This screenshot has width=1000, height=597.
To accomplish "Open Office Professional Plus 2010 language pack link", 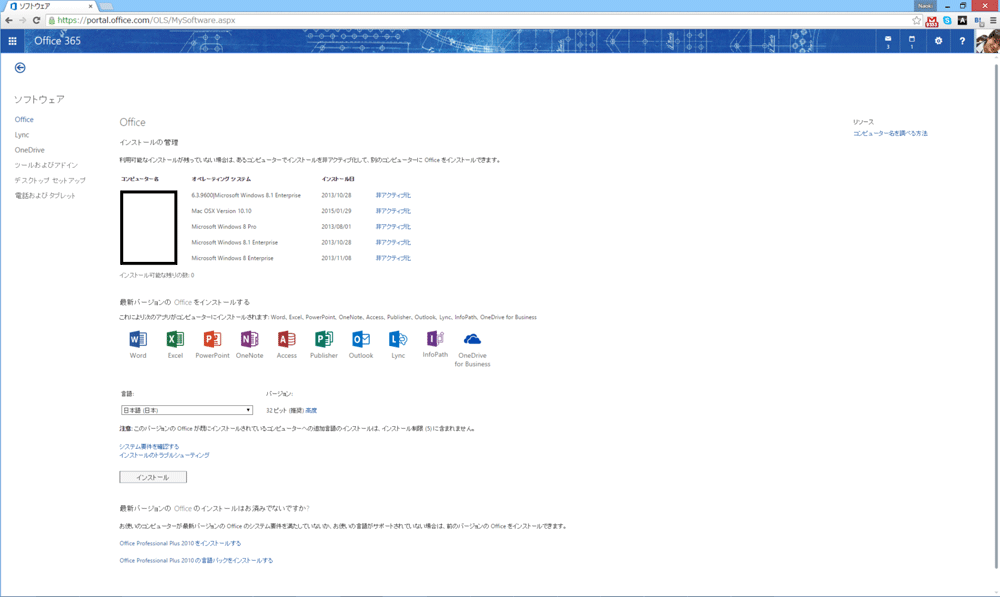I will [x=196, y=561].
